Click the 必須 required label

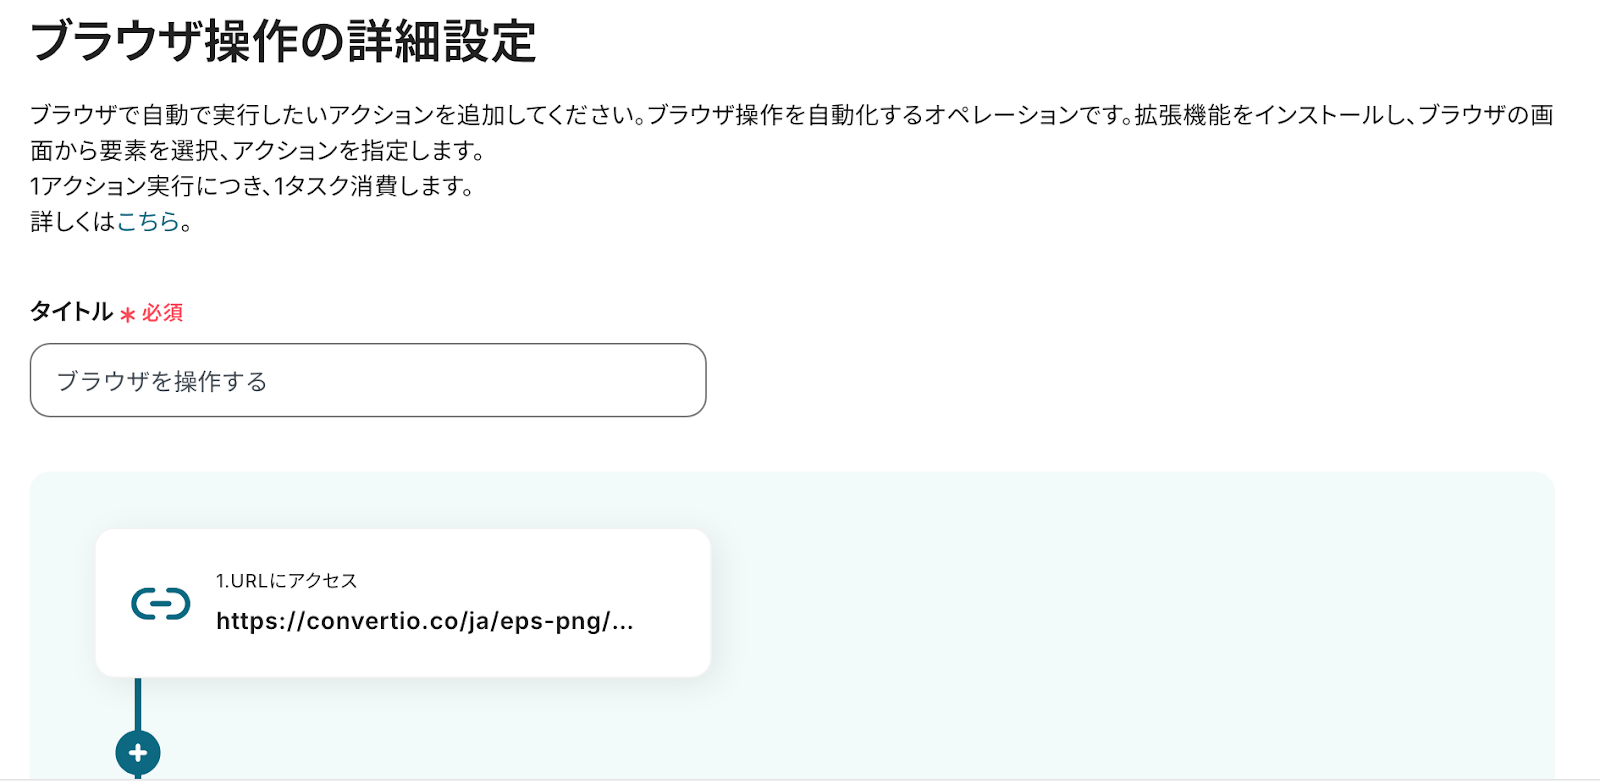(x=162, y=313)
